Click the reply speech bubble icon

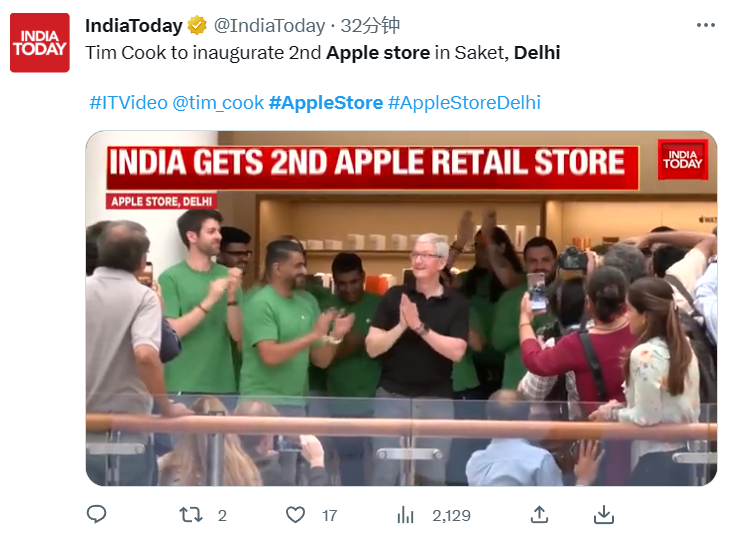96,514
